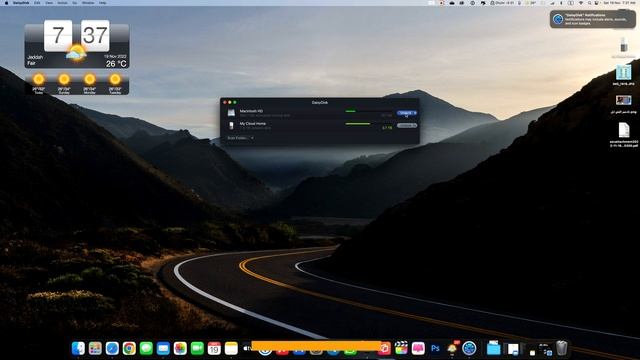Open Calendar from the Dock
Screen dimensions: 640x360
(214, 348)
